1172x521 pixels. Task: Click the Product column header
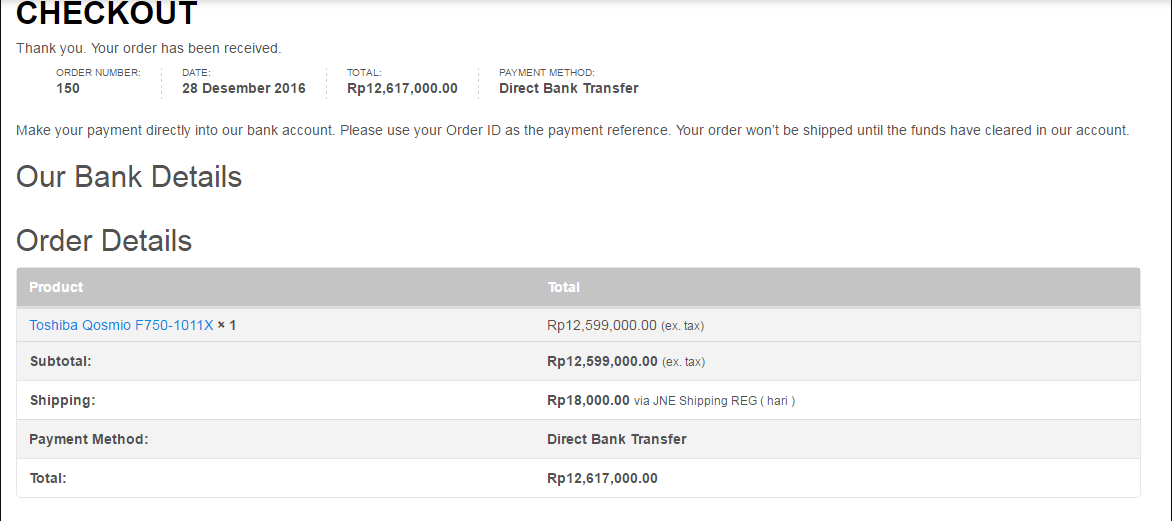[x=56, y=287]
